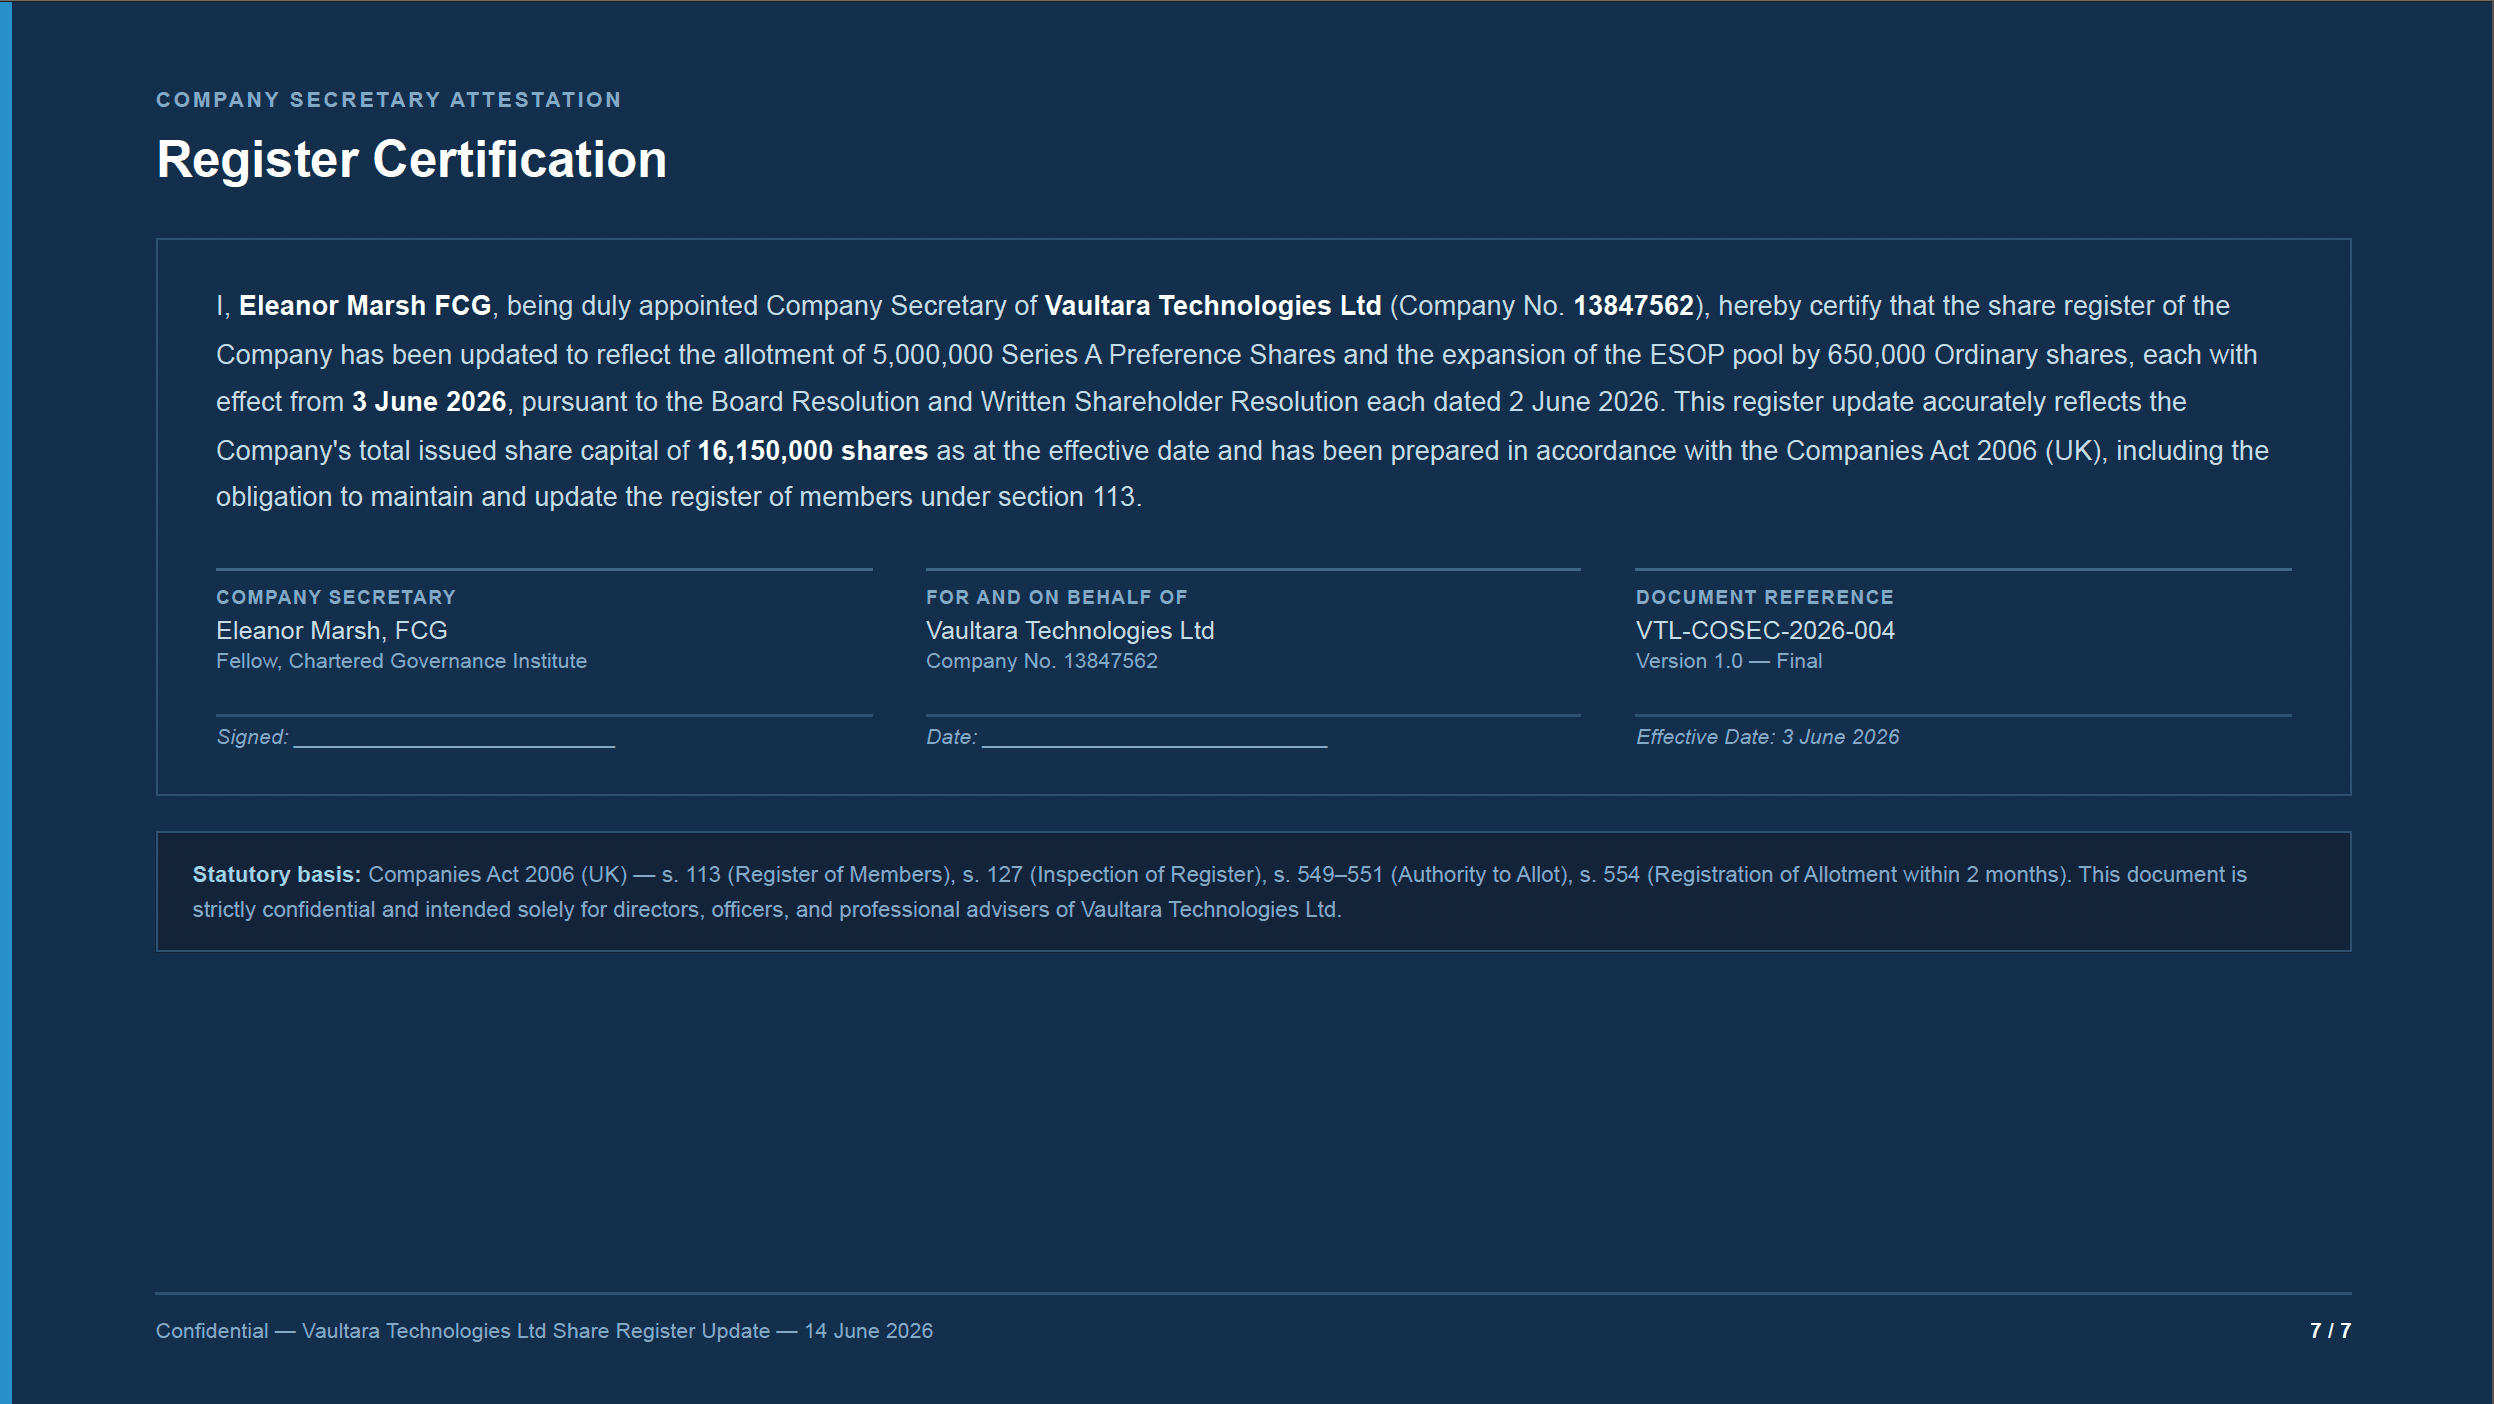Screen dimensions: 2494x1404
Task: Click the Statutory basis bold label
Action: [x=276, y=875]
